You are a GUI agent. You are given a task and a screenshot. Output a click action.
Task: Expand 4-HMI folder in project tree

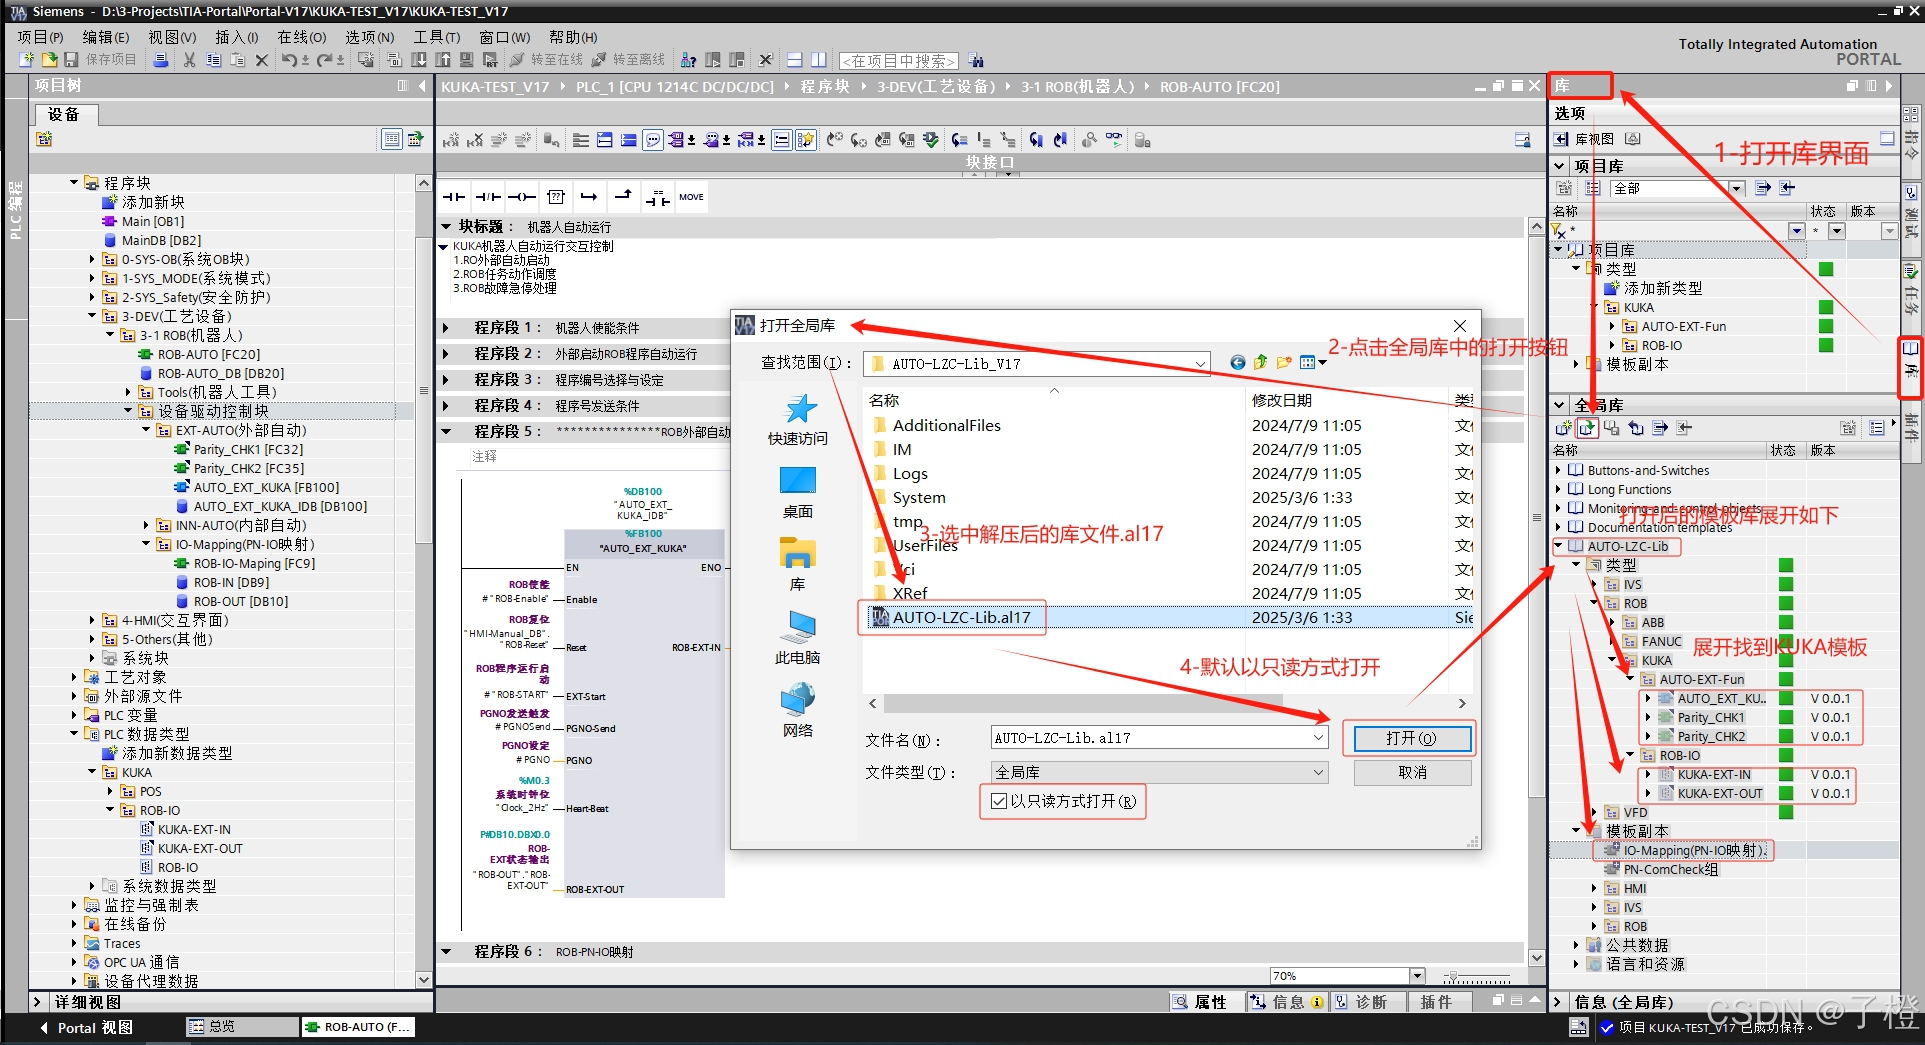[x=92, y=620]
